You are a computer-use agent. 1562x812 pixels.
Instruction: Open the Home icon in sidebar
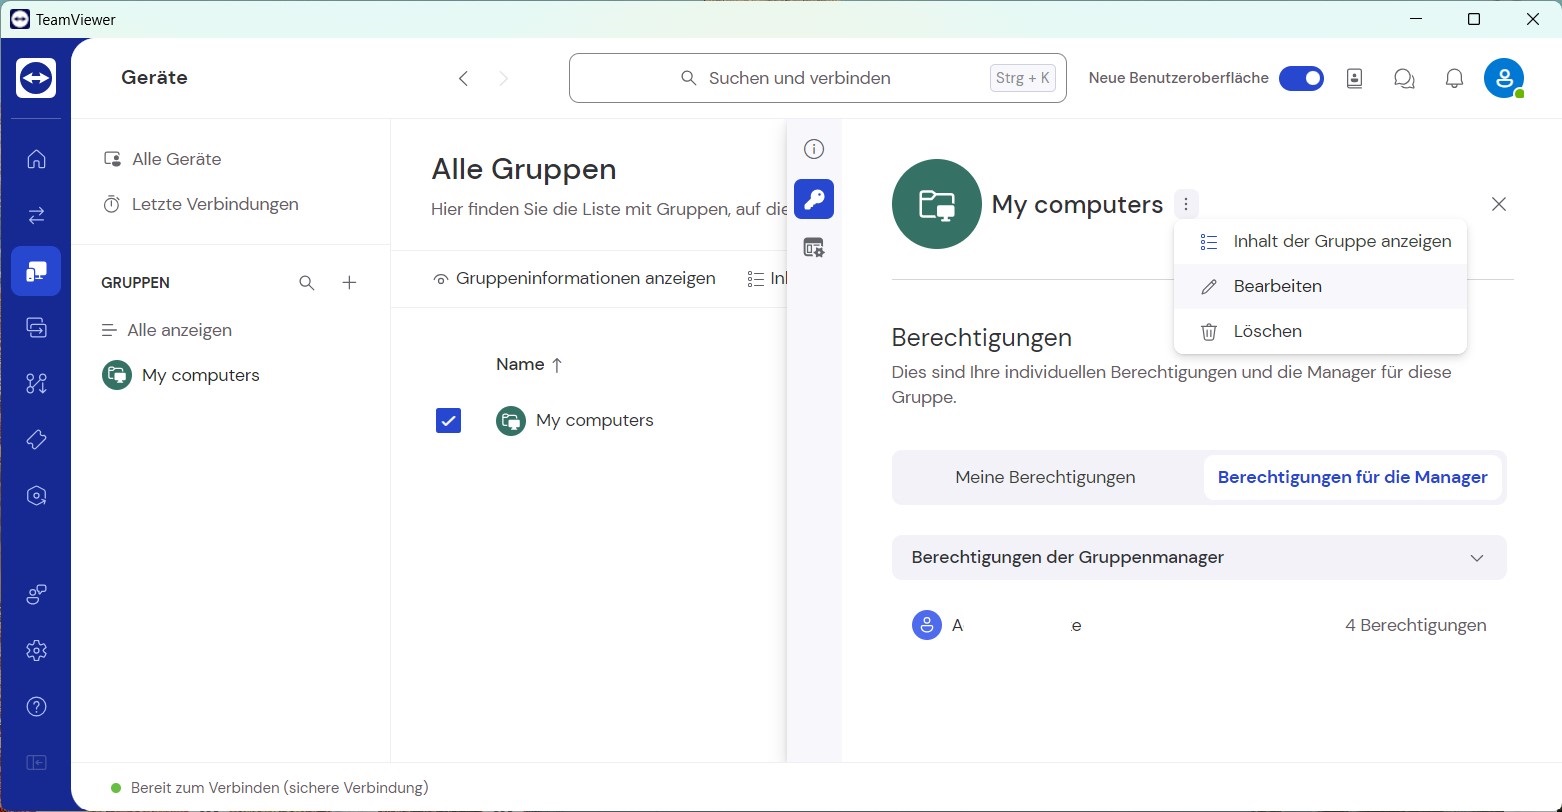(x=36, y=159)
